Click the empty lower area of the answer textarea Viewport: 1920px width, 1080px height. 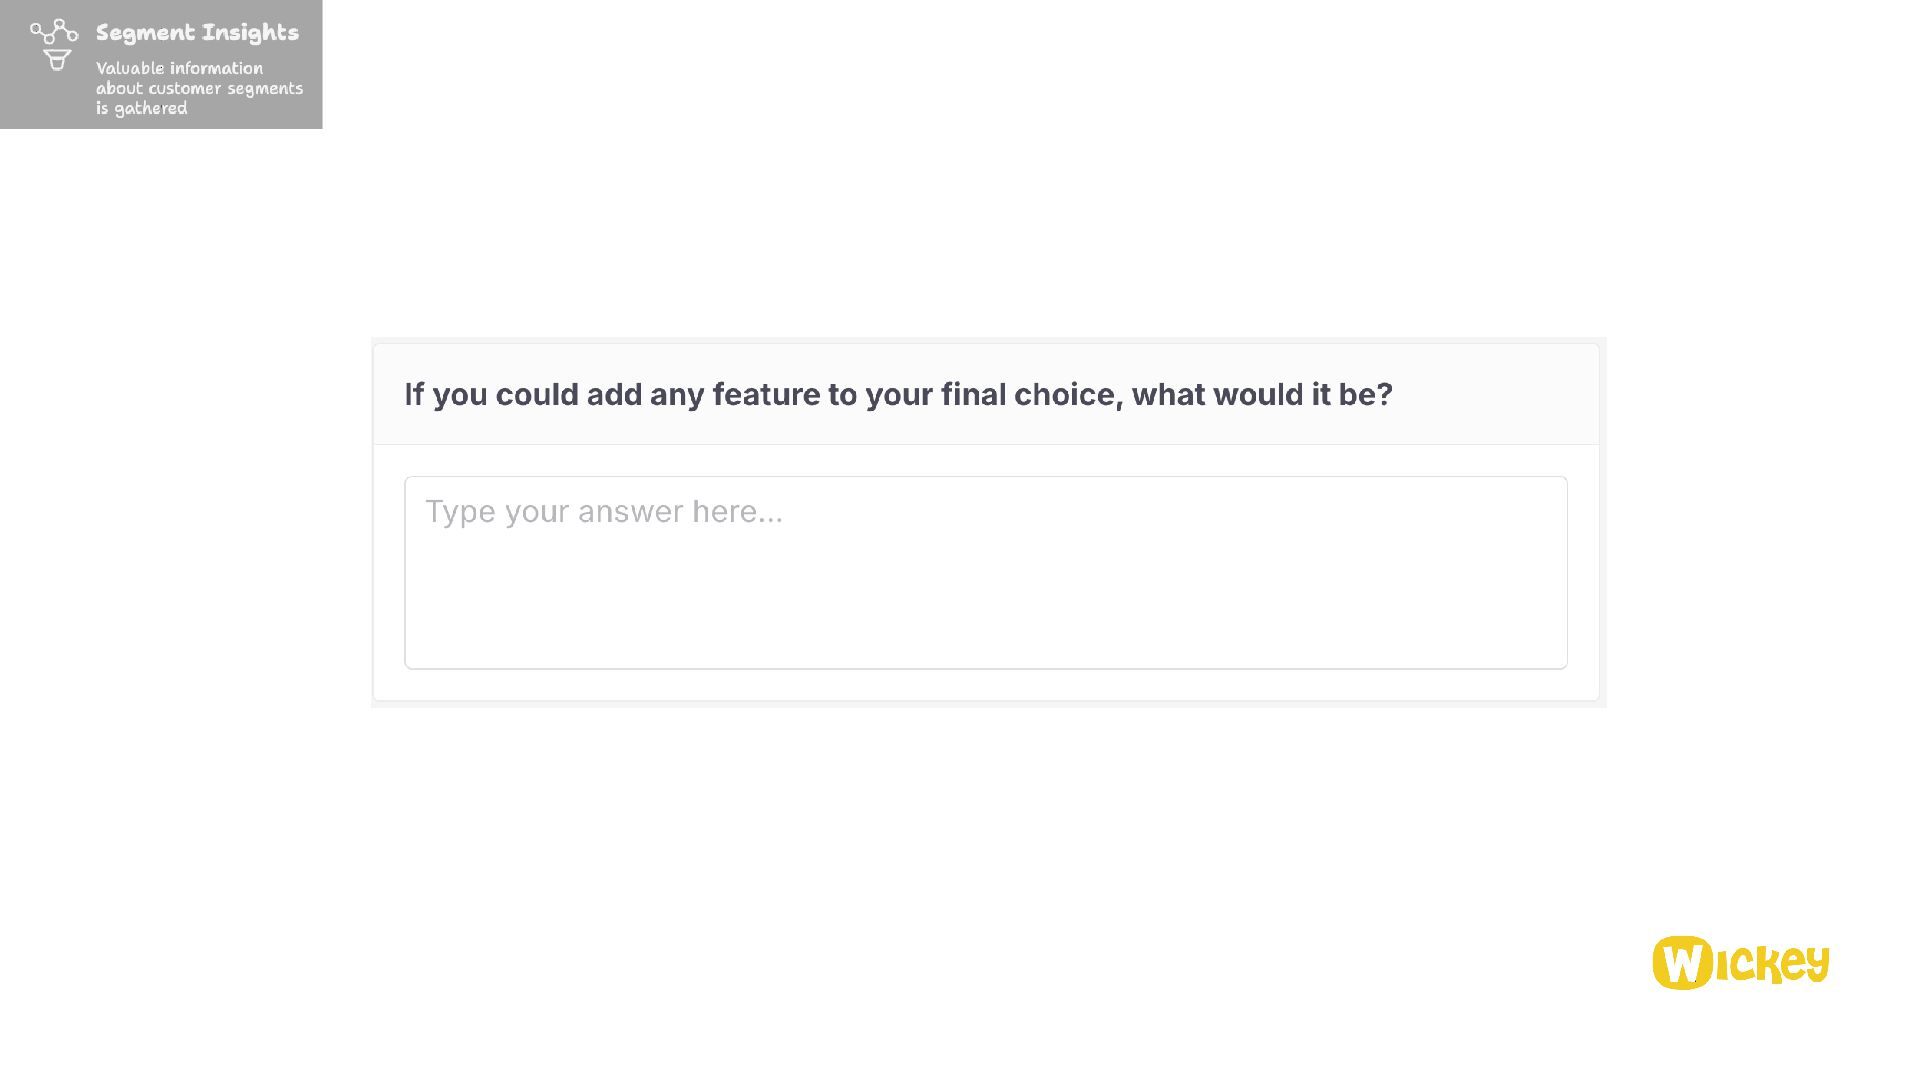click(985, 620)
